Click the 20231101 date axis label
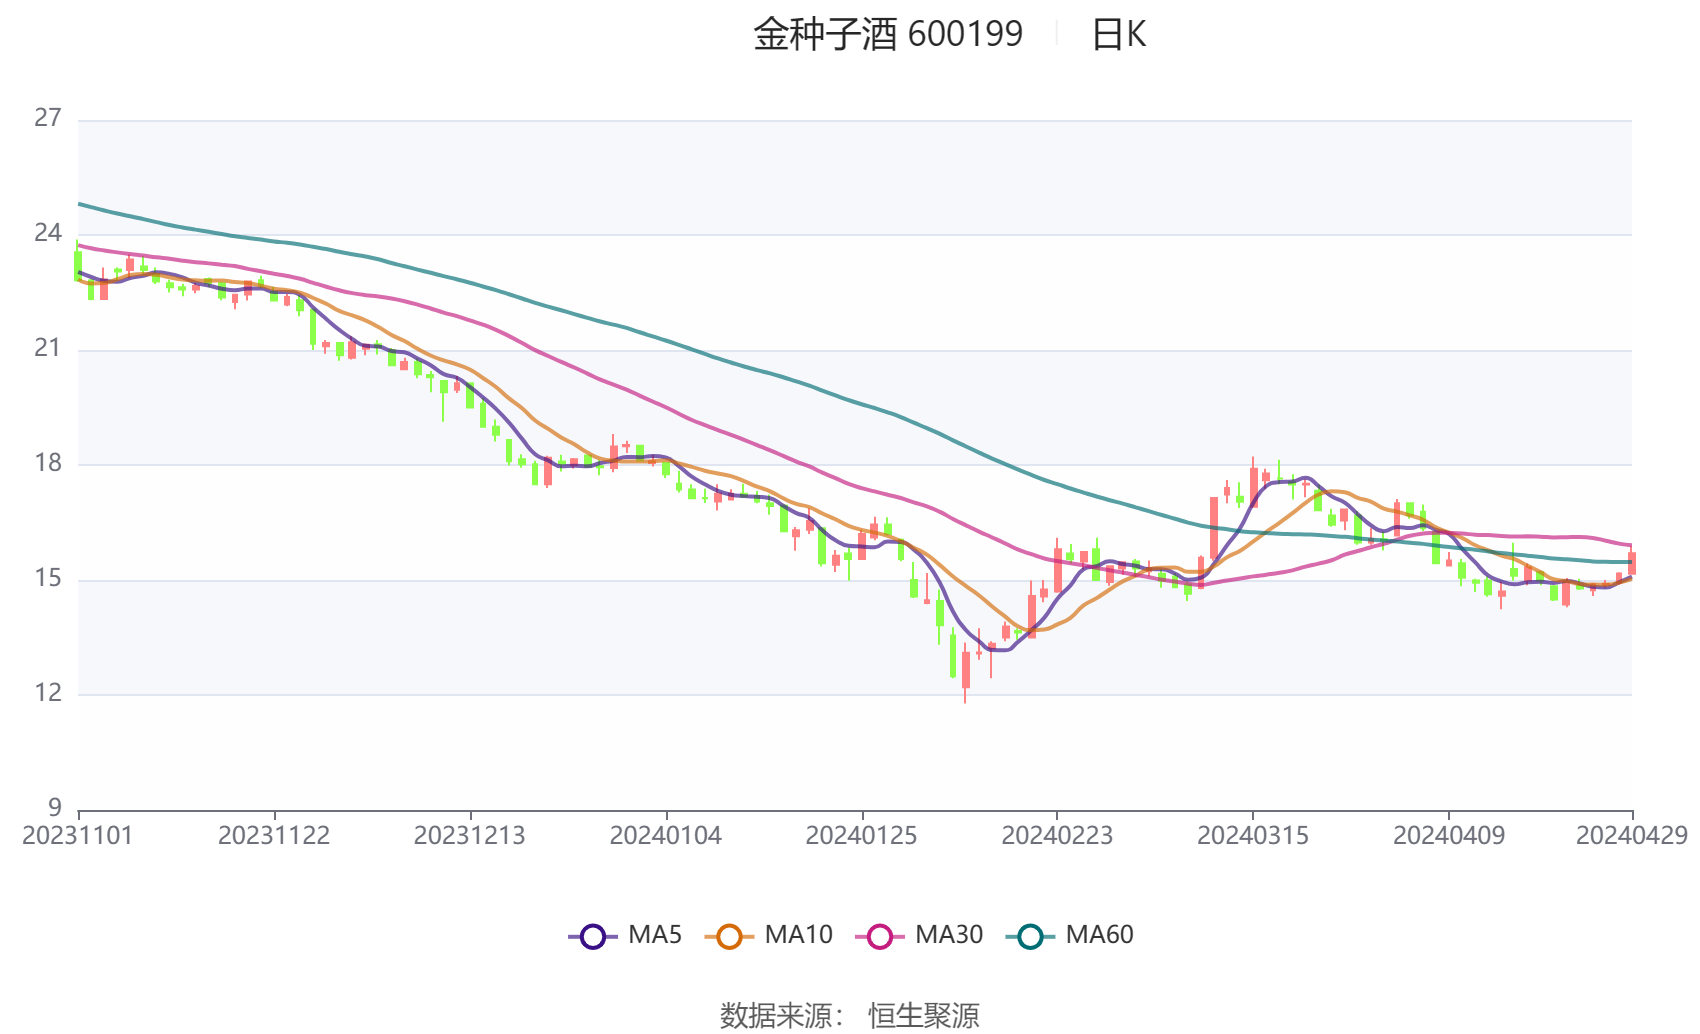This screenshot has height=1034, width=1700. [78, 836]
